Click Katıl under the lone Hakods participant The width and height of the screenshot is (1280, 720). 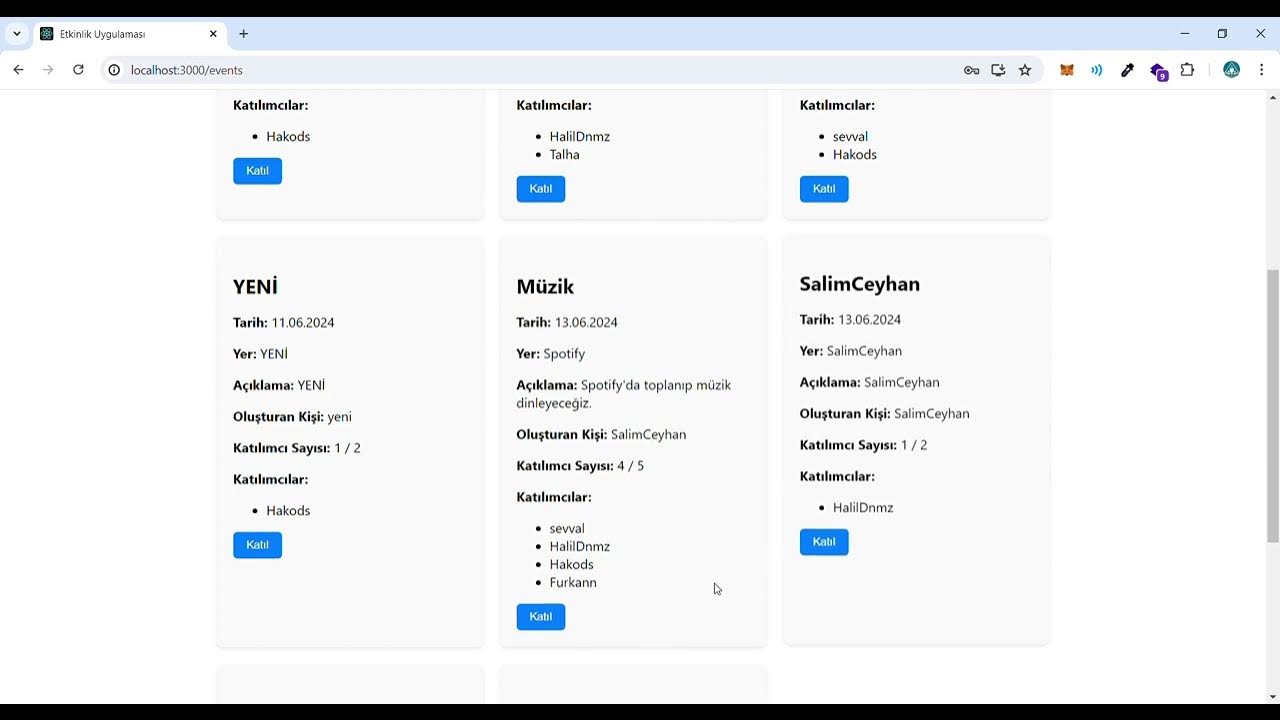pos(257,171)
